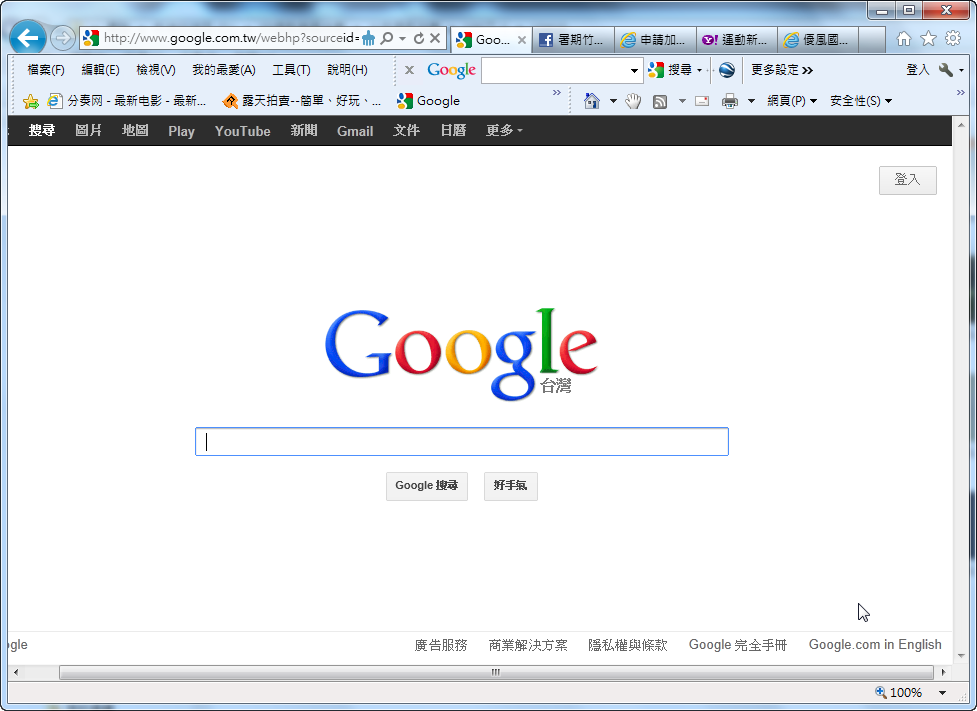Viewport: 977px width, 711px height.
Task: Click the Read mail envelope icon
Action: [702, 101]
